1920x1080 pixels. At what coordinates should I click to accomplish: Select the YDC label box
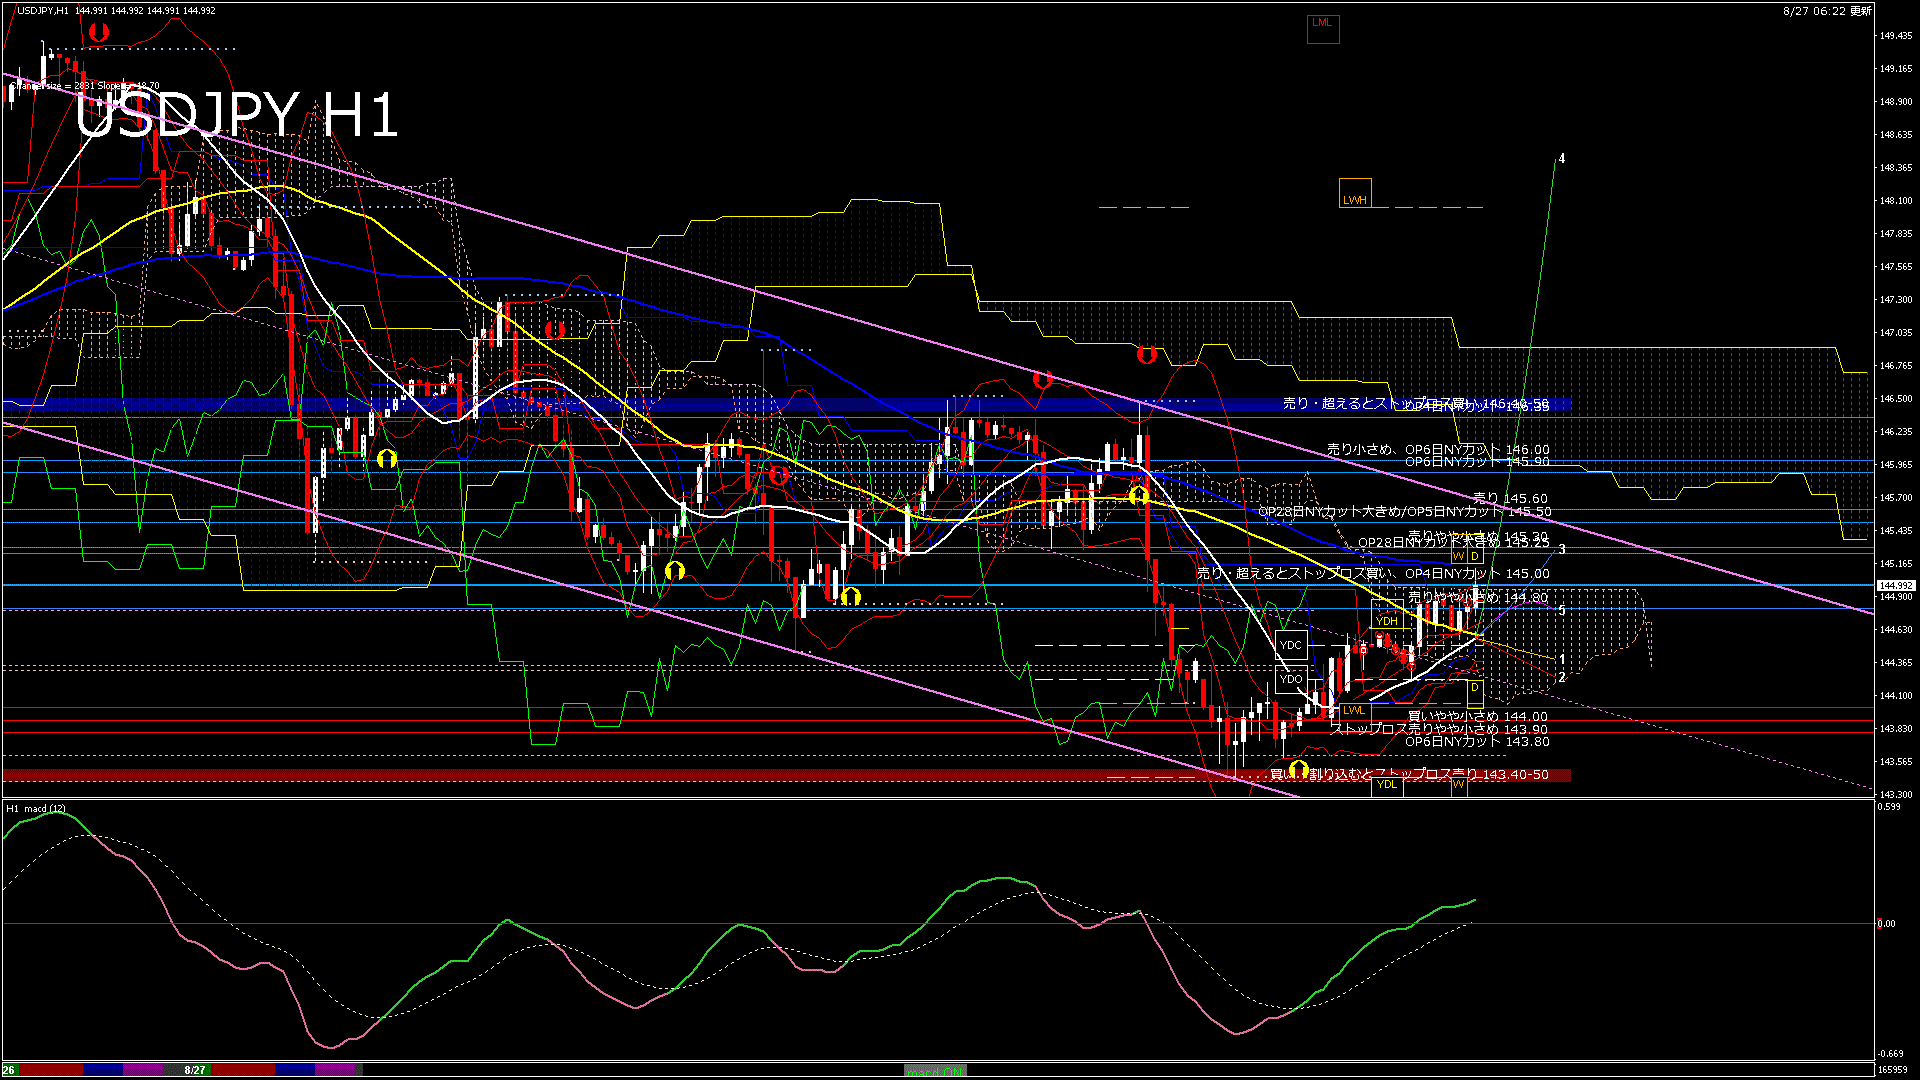pyautogui.click(x=1291, y=645)
